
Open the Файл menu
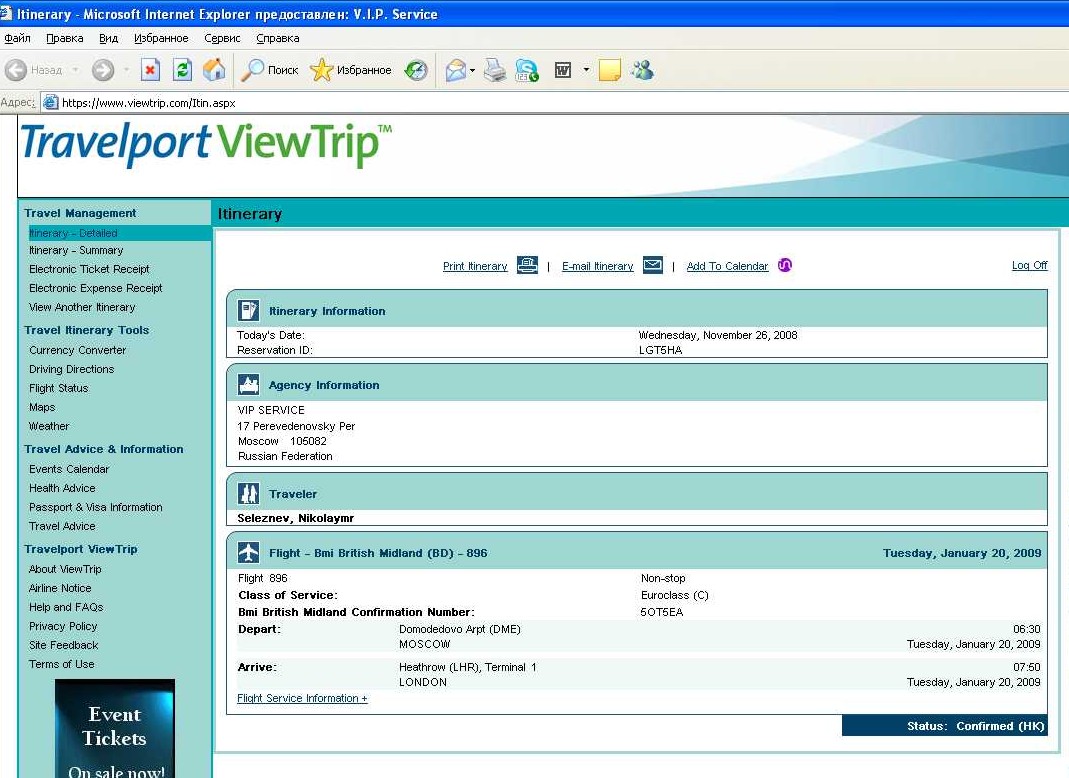click(x=18, y=38)
